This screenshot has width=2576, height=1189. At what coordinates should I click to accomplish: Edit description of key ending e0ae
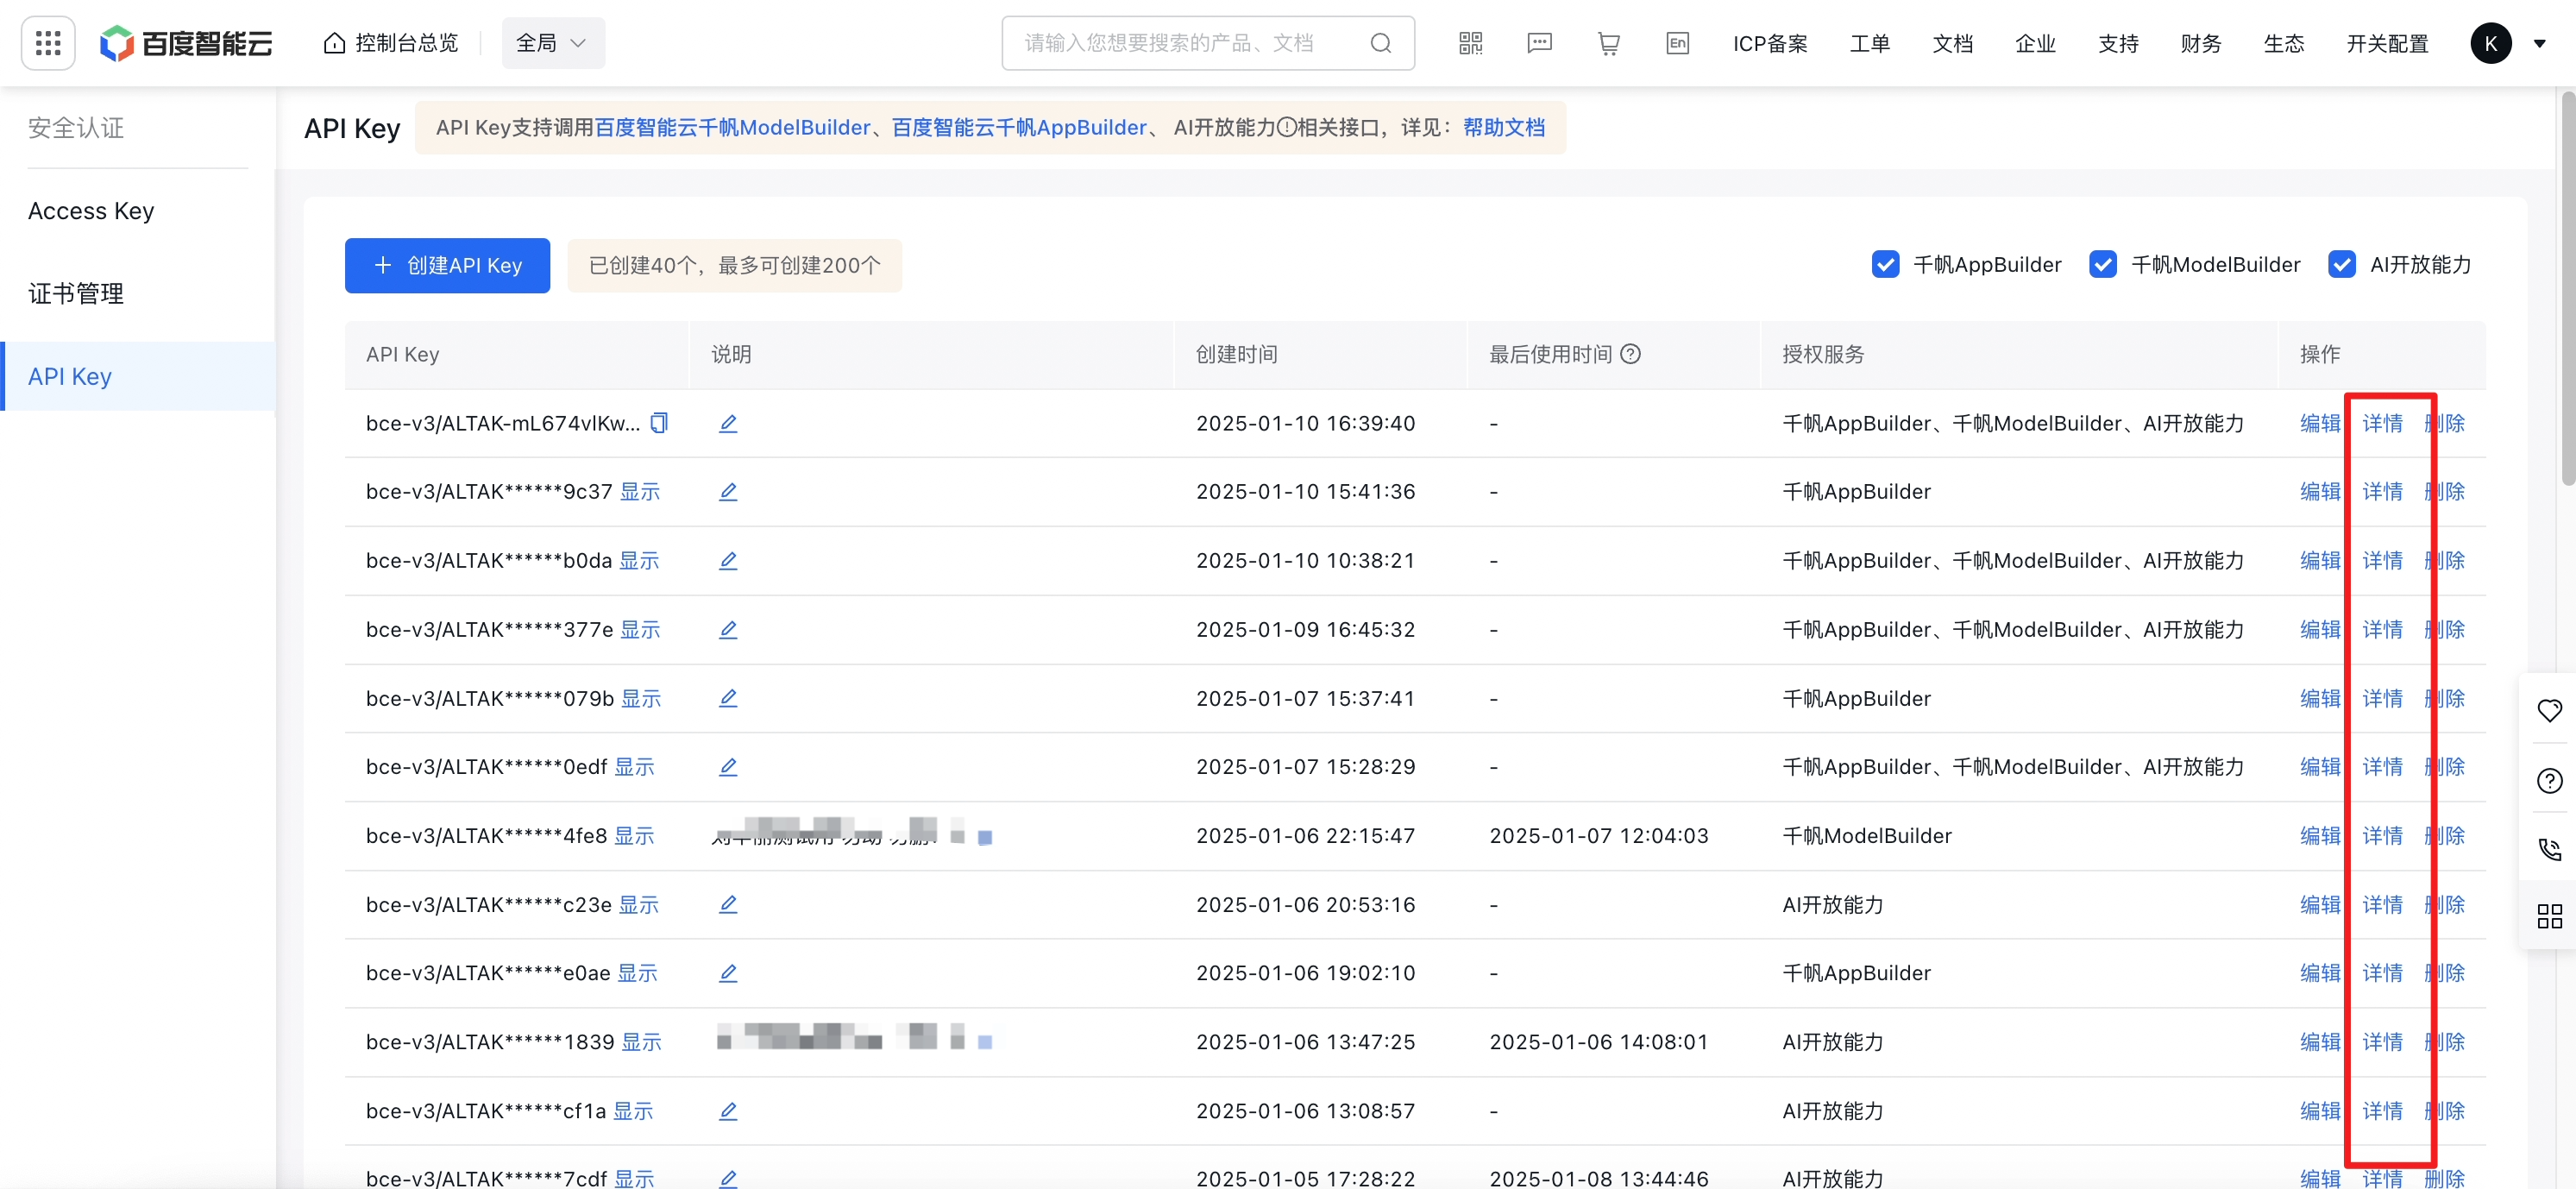coord(728,973)
